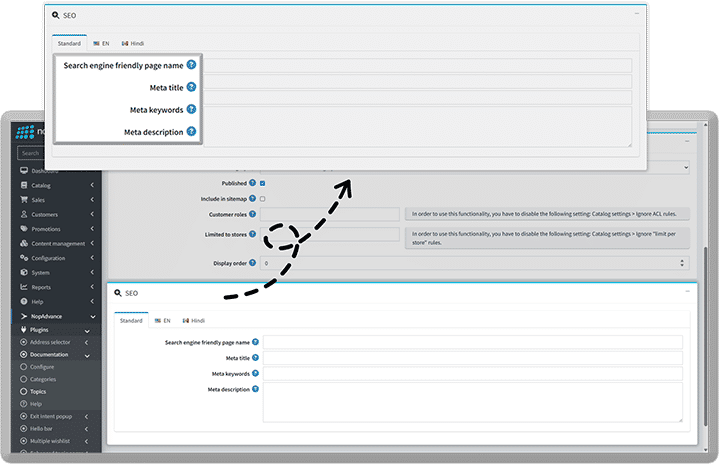This screenshot has height=464, width=720.
Task: Click the Customers person icon
Action: [24, 214]
